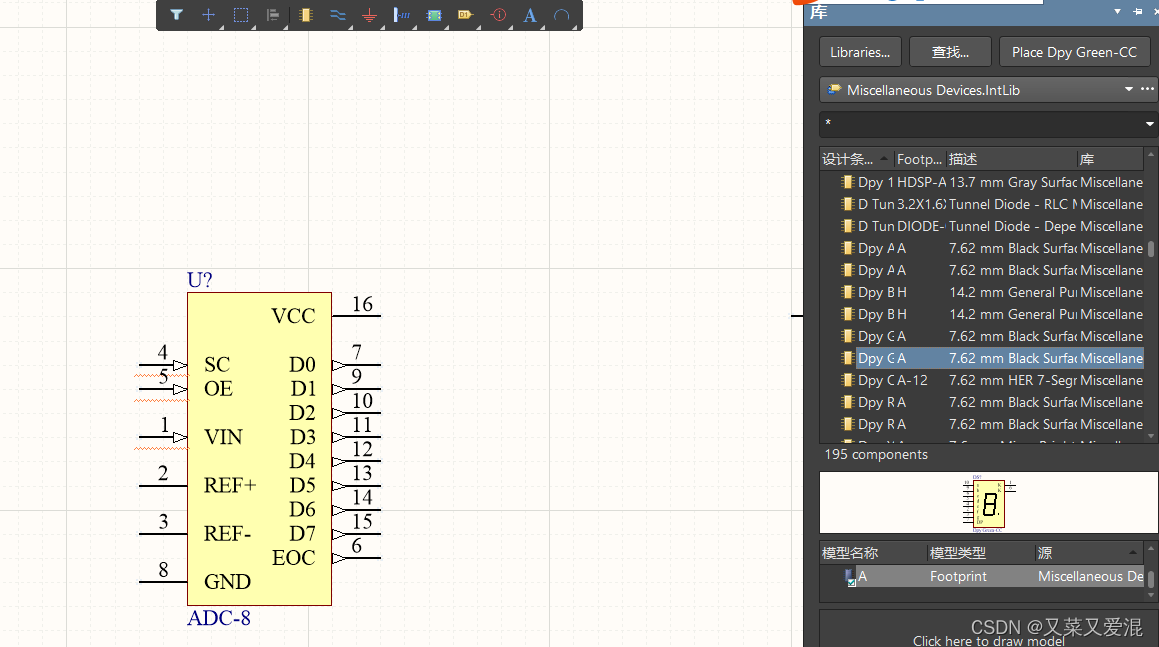1159x647 pixels.
Task: Select the arc drawing tool
Action: [x=562, y=15]
